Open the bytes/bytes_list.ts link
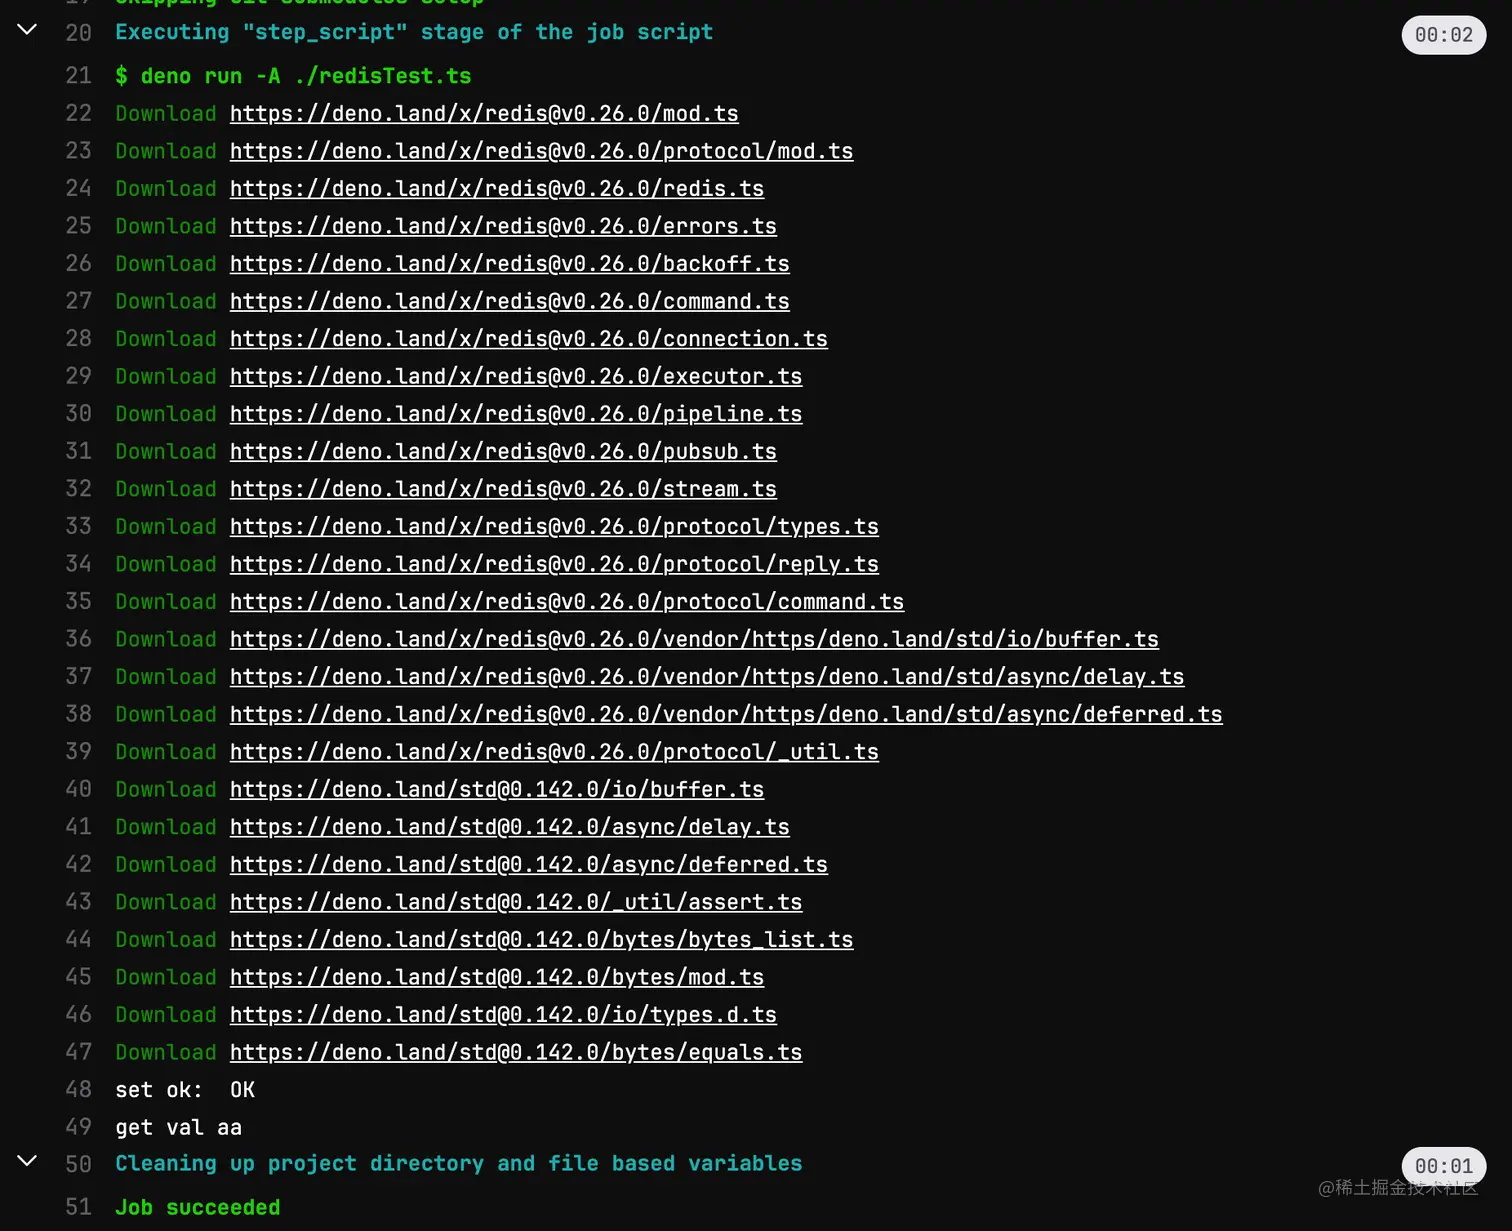This screenshot has width=1512, height=1231. (x=541, y=940)
